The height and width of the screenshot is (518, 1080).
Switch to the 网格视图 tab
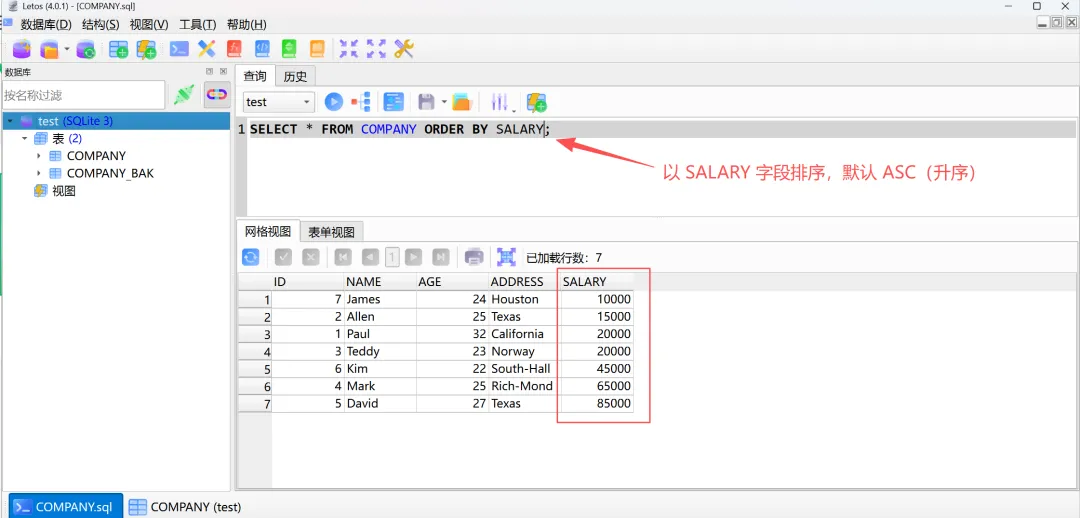point(268,231)
